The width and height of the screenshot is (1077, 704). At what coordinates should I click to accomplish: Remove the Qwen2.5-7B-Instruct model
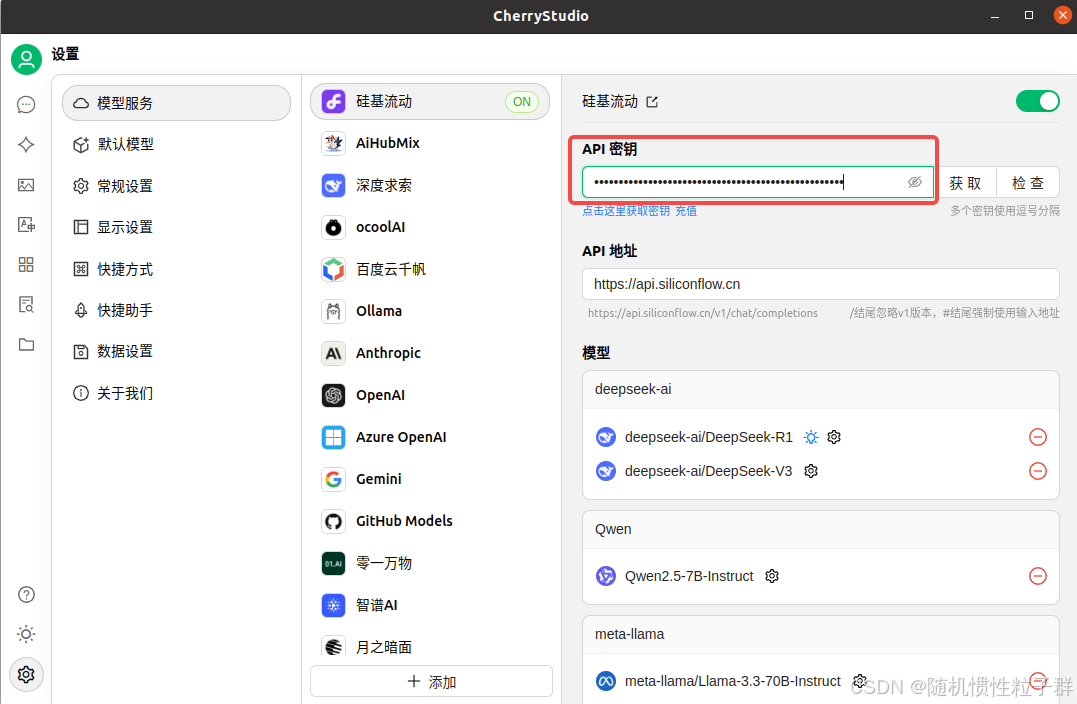pos(1038,576)
